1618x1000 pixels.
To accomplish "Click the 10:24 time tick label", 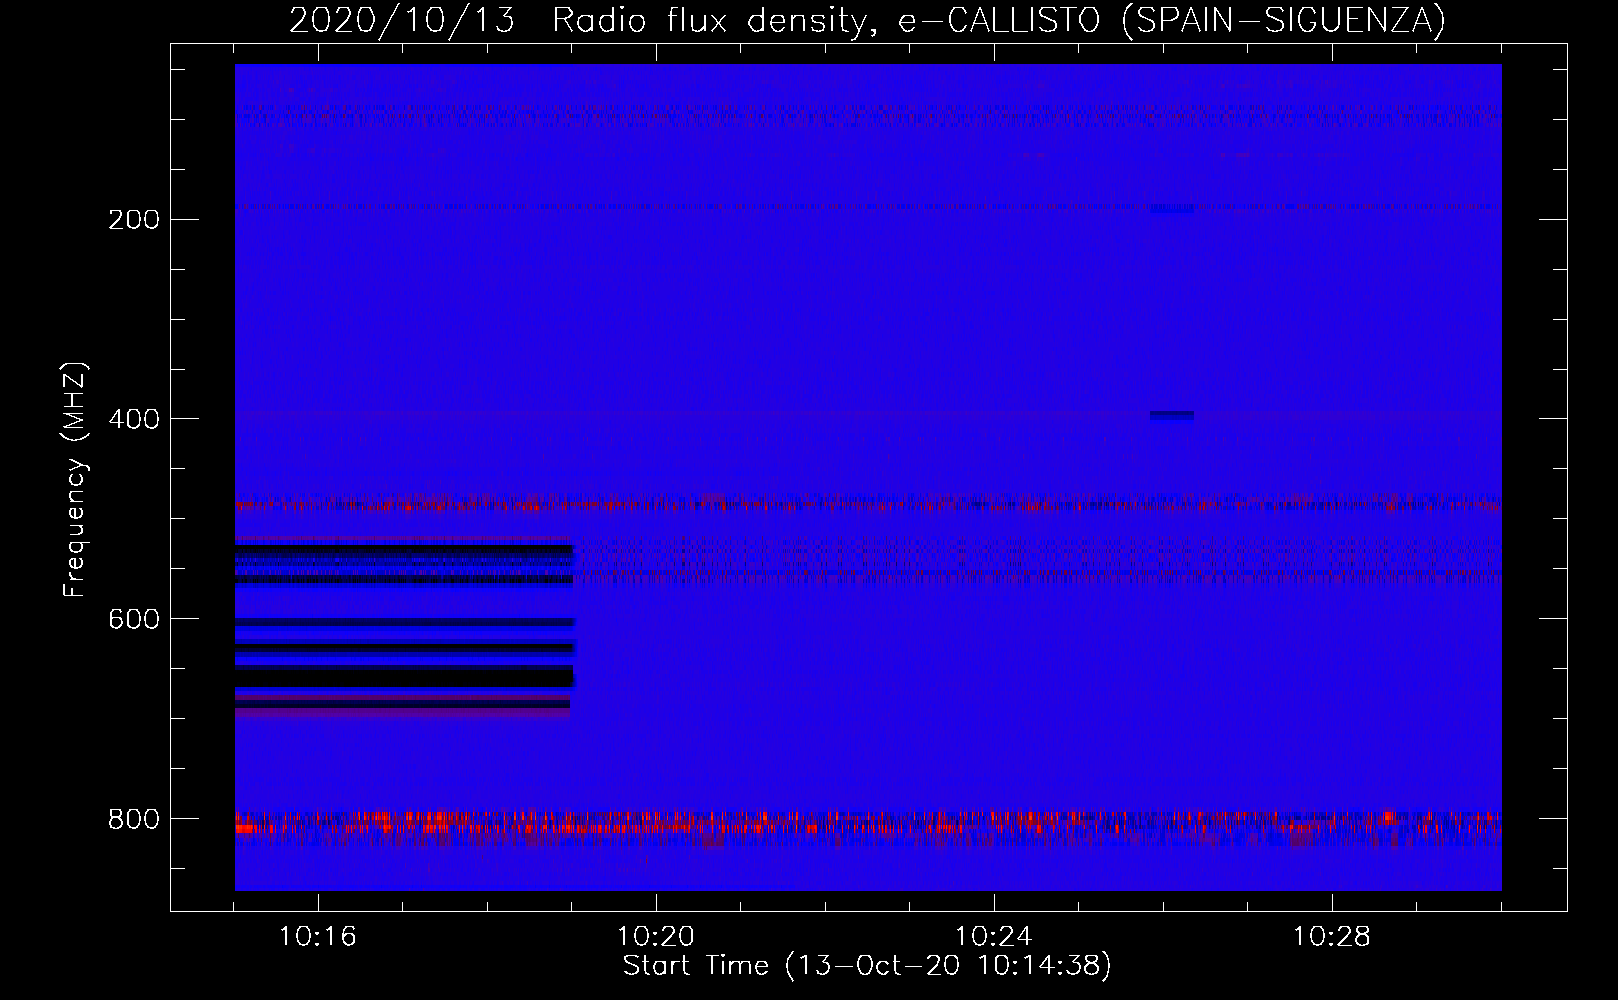I will 994,937.
